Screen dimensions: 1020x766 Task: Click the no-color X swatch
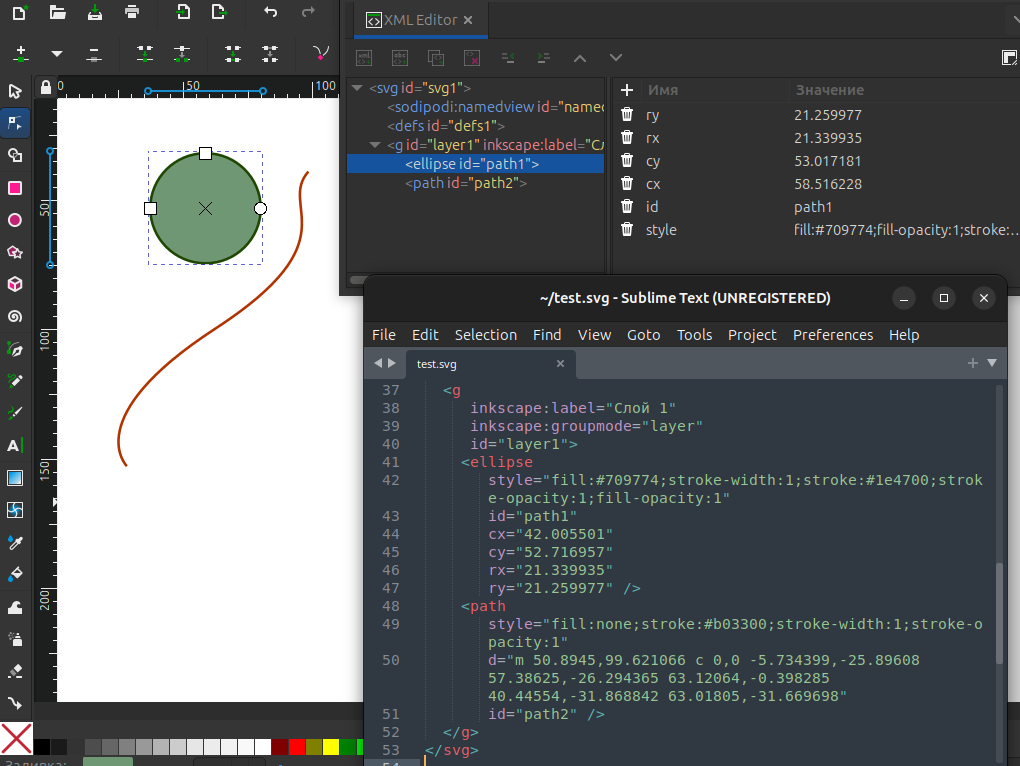click(x=16, y=737)
